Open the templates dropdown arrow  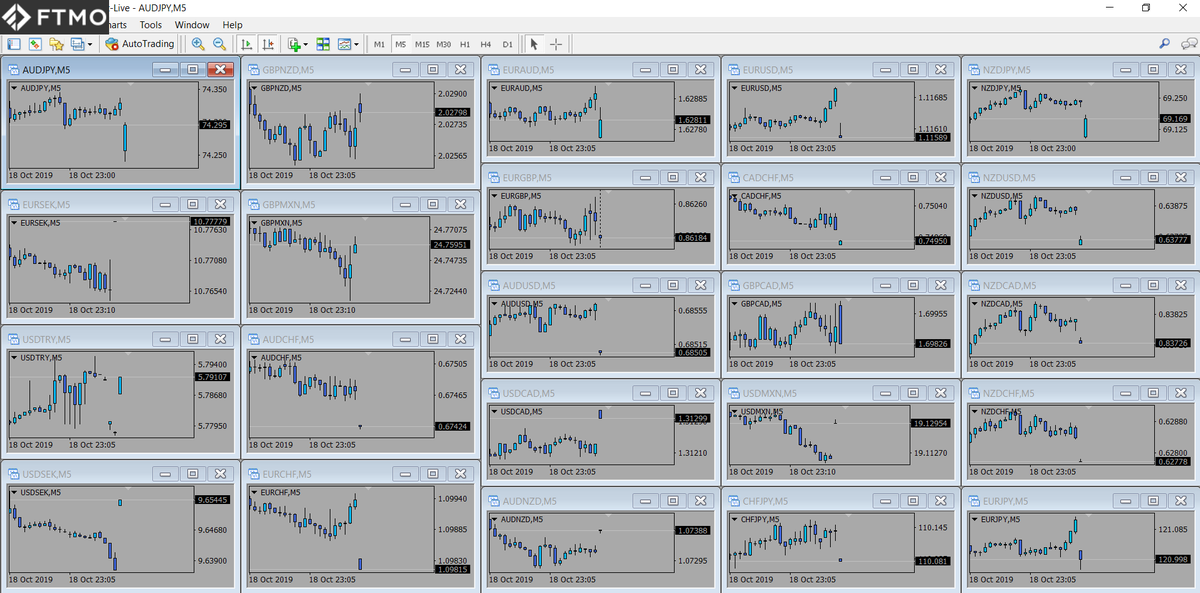(x=357, y=44)
